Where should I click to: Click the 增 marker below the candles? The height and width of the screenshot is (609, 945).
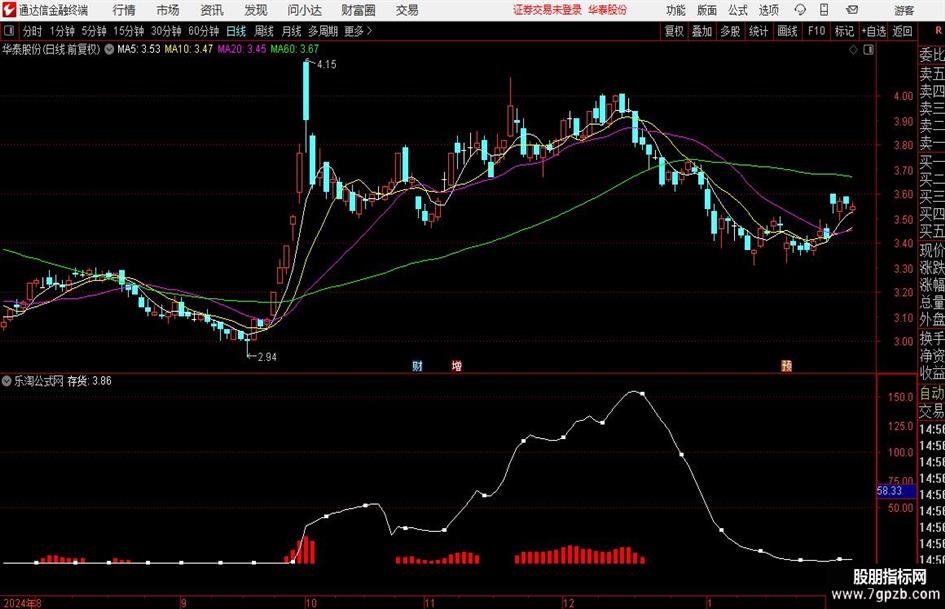pos(457,366)
